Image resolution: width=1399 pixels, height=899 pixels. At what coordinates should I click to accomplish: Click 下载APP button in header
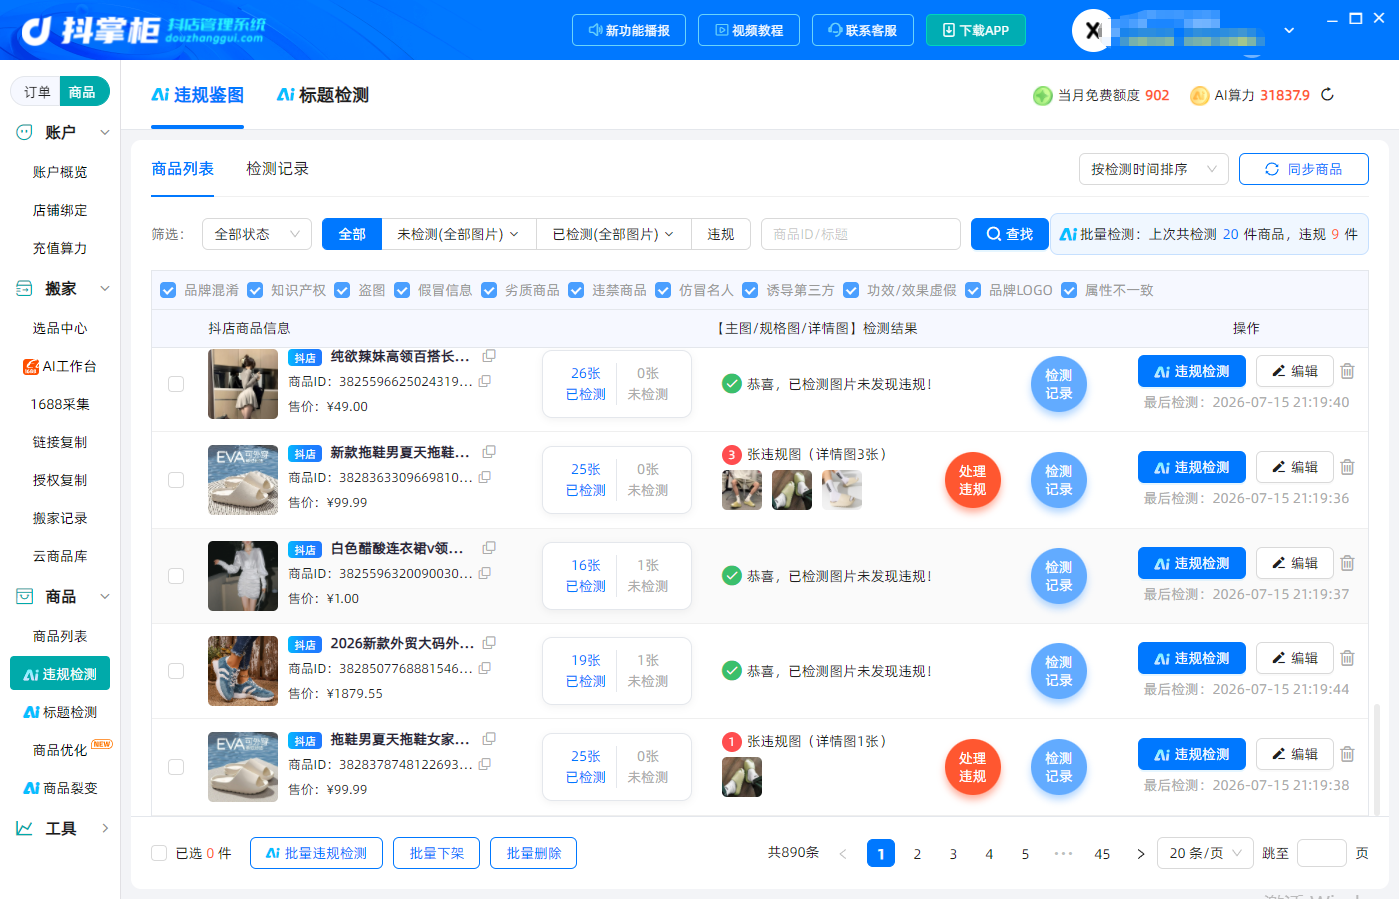pos(975,30)
